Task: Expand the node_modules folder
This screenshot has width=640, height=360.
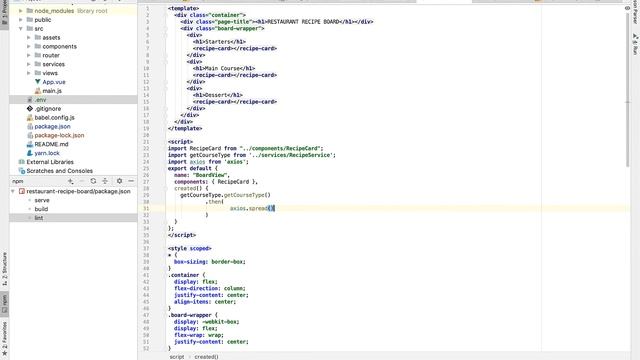Action: point(20,11)
